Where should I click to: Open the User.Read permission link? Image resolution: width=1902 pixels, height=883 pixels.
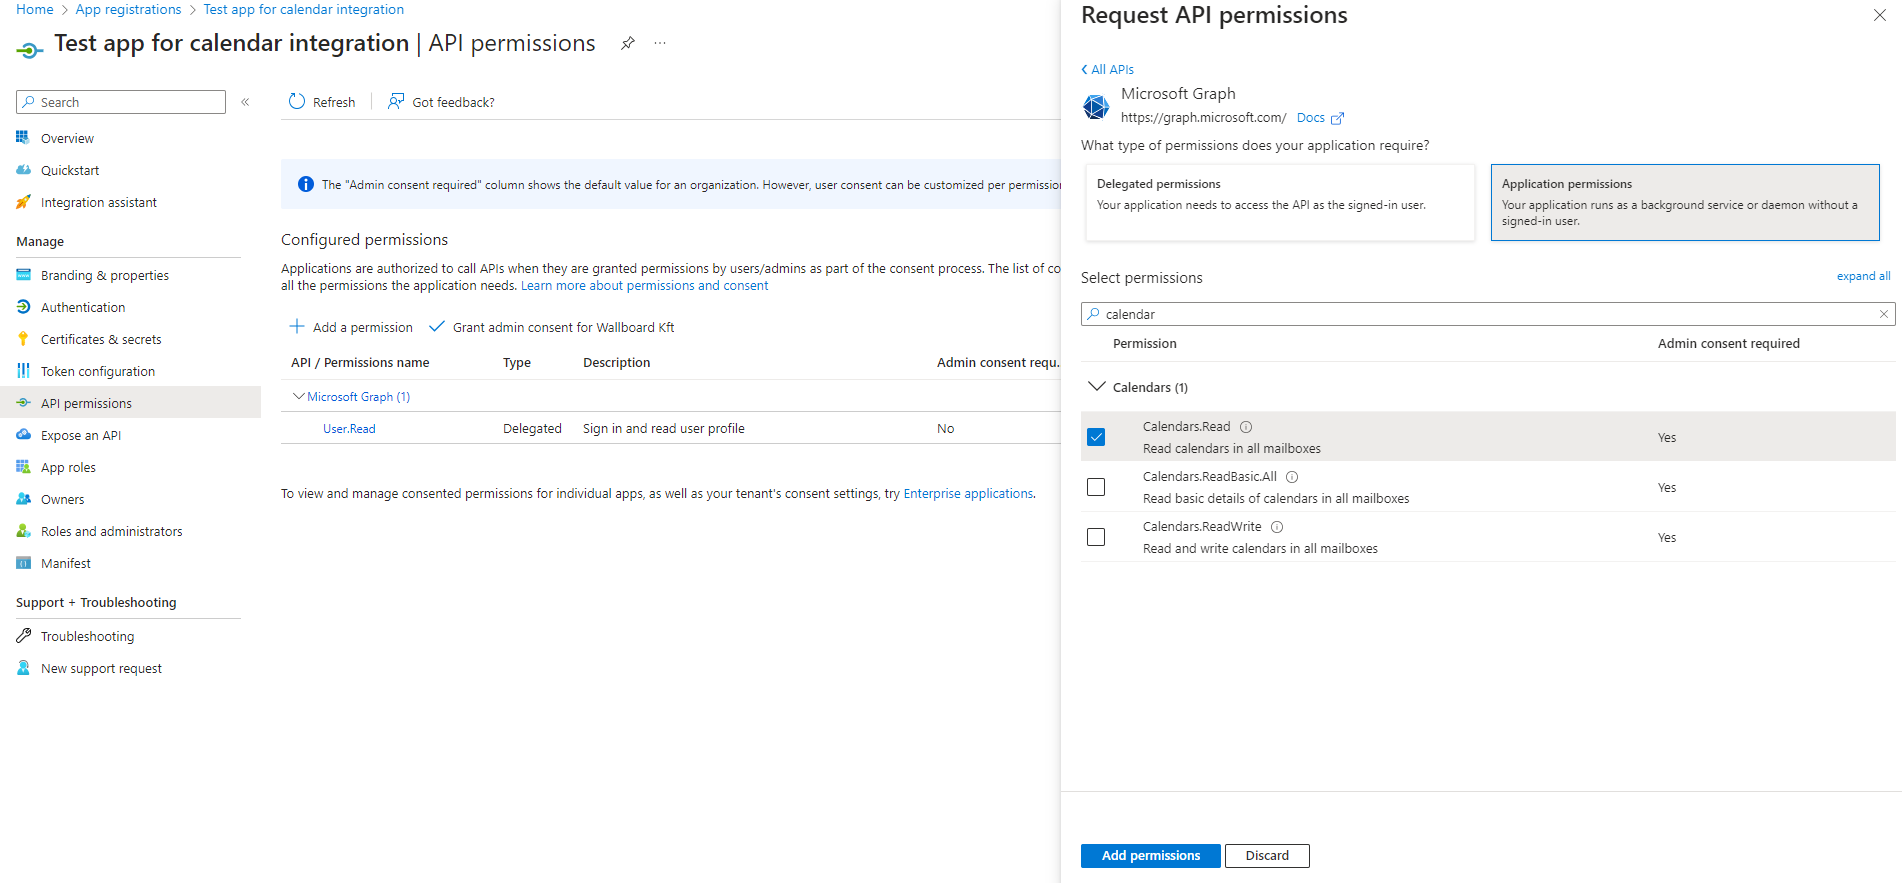click(x=349, y=428)
